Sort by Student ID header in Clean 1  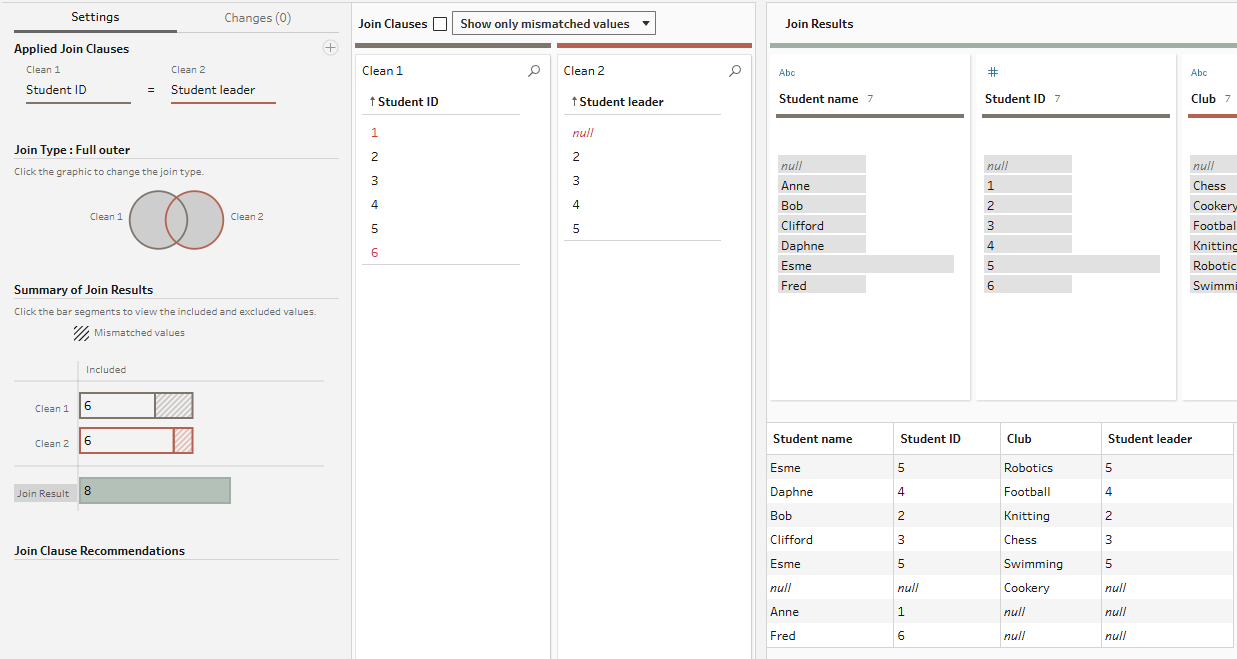click(x=407, y=102)
